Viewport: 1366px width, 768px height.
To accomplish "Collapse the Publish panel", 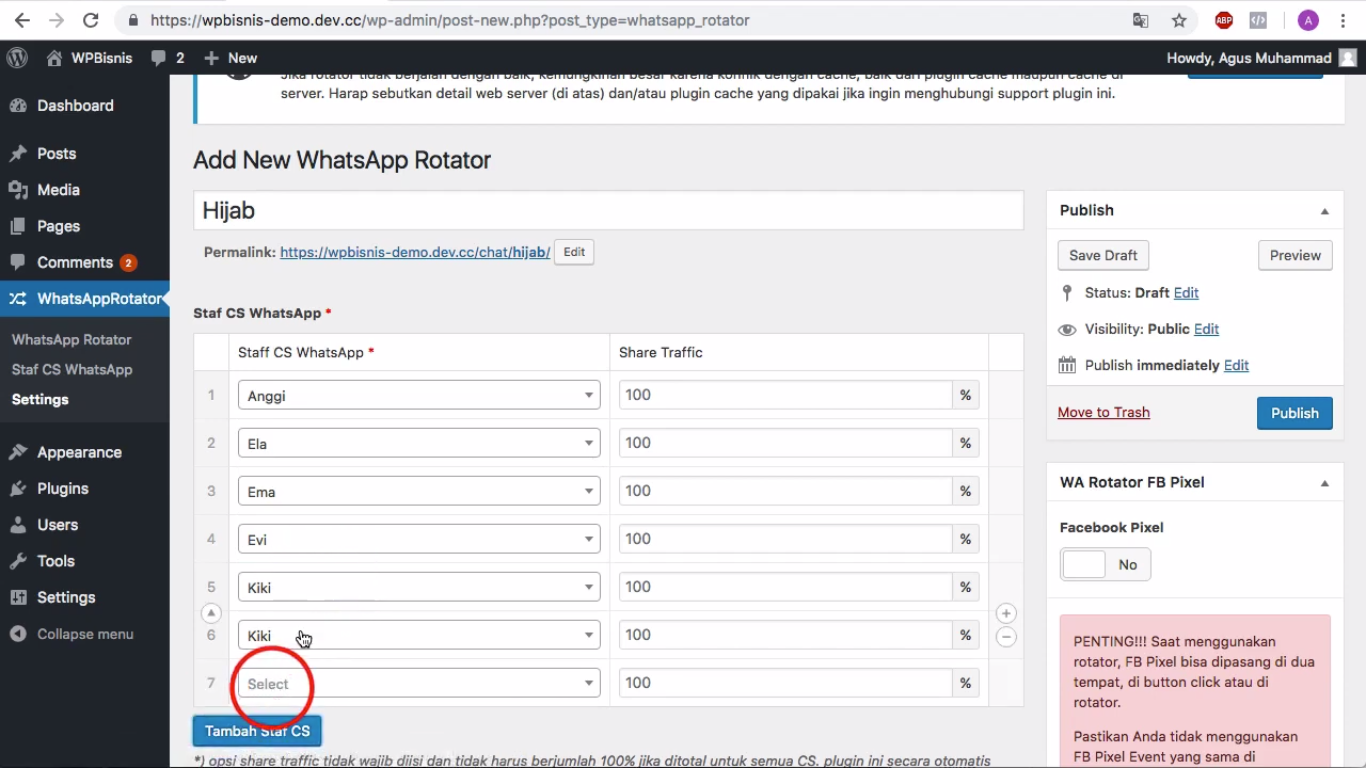I will click(1324, 211).
